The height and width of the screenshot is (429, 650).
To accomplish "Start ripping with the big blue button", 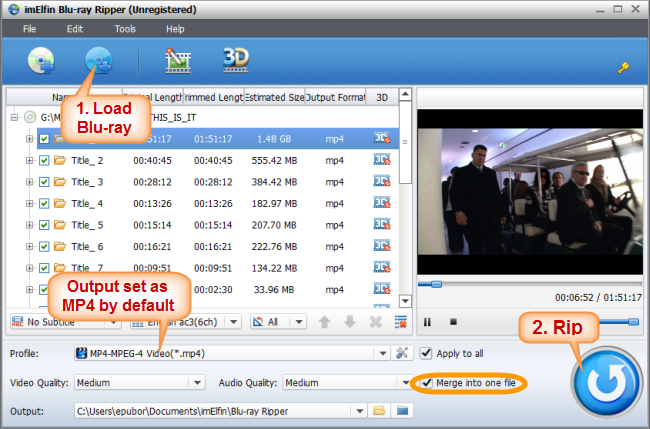I will pos(606,382).
